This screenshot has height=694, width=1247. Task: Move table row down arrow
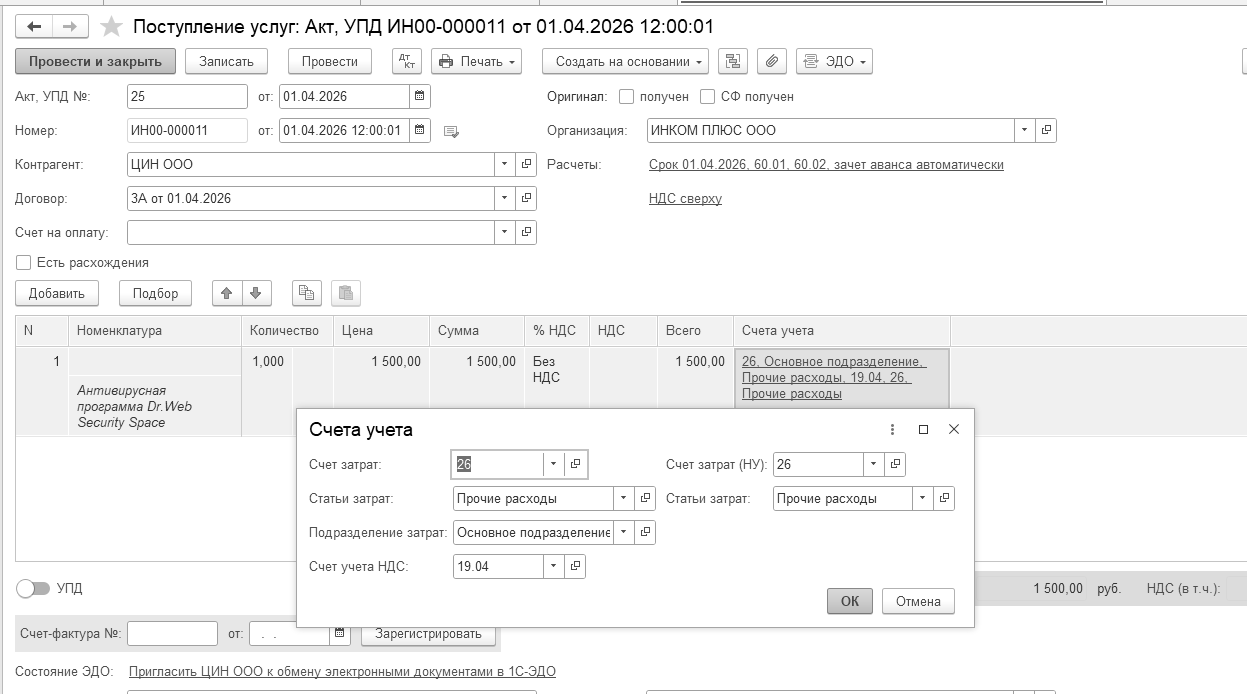point(256,293)
